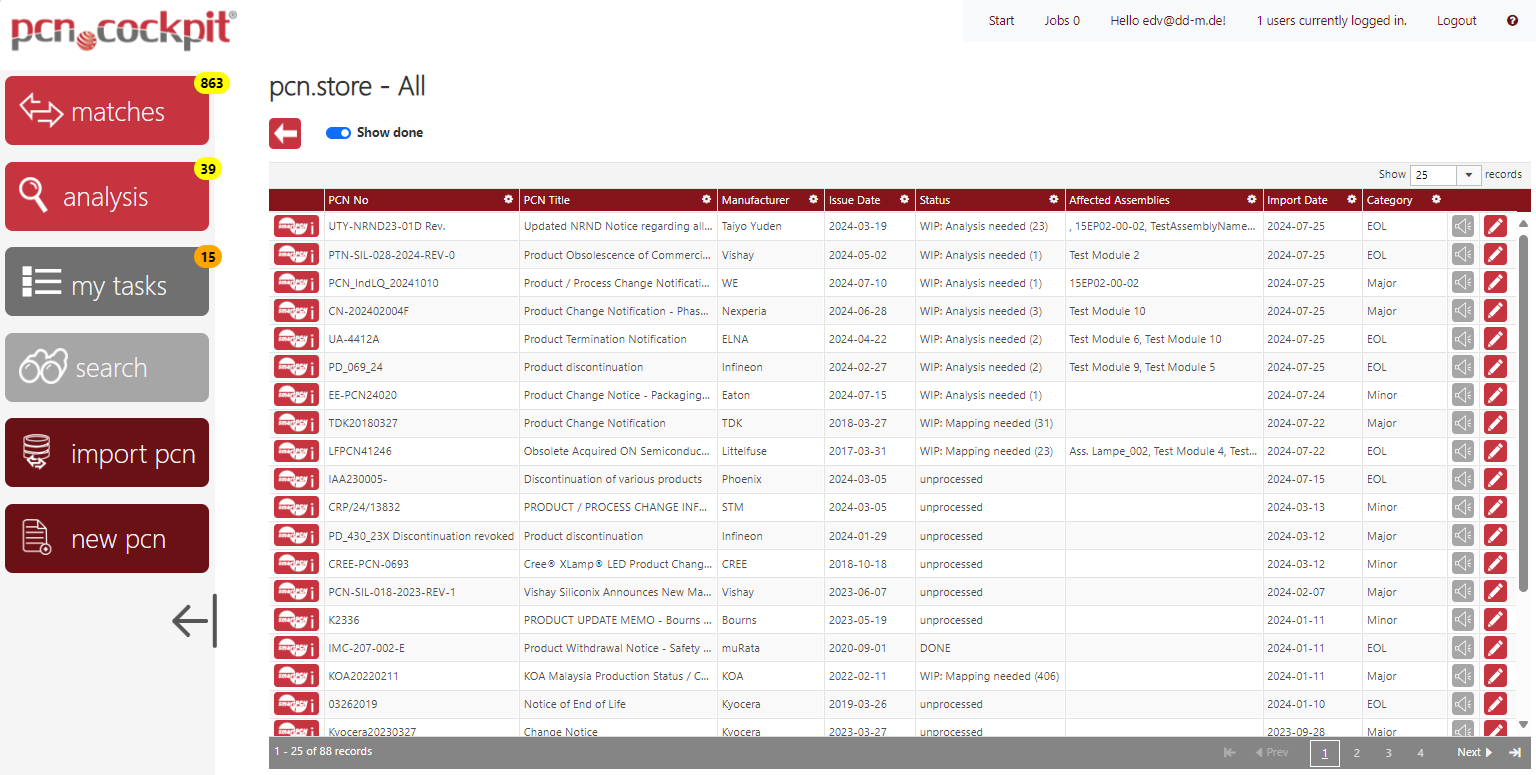
Task: Collapse the sidebar with left arrow icon
Action: click(193, 621)
